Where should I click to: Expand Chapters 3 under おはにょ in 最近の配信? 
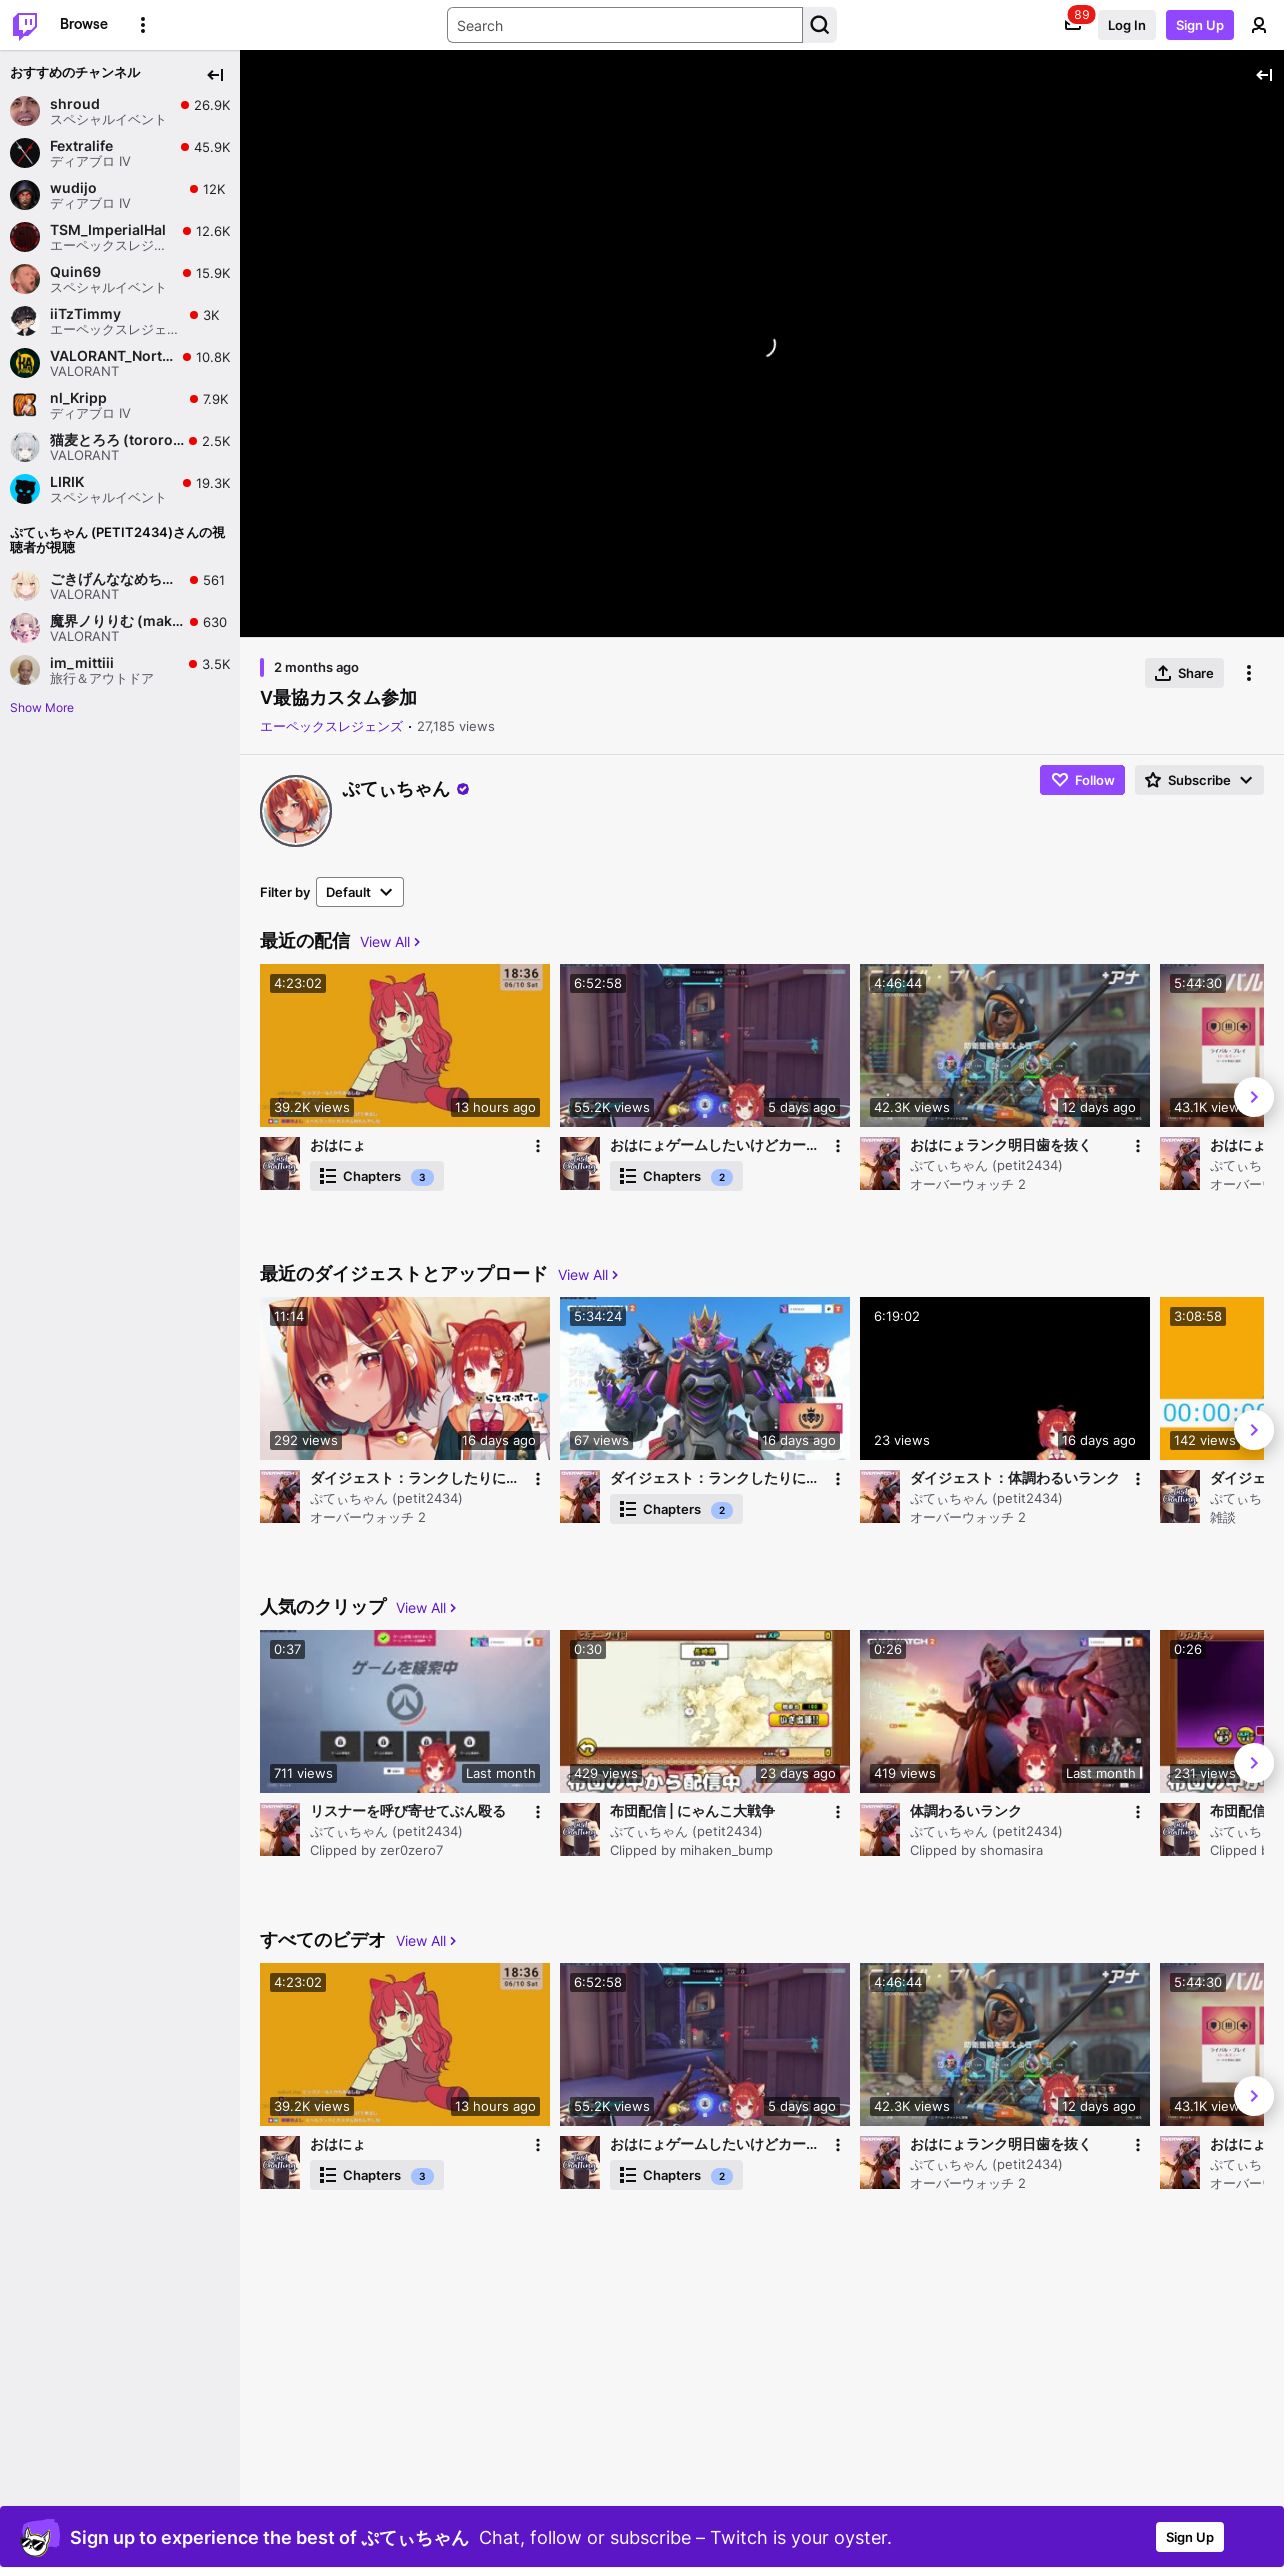tap(376, 1177)
